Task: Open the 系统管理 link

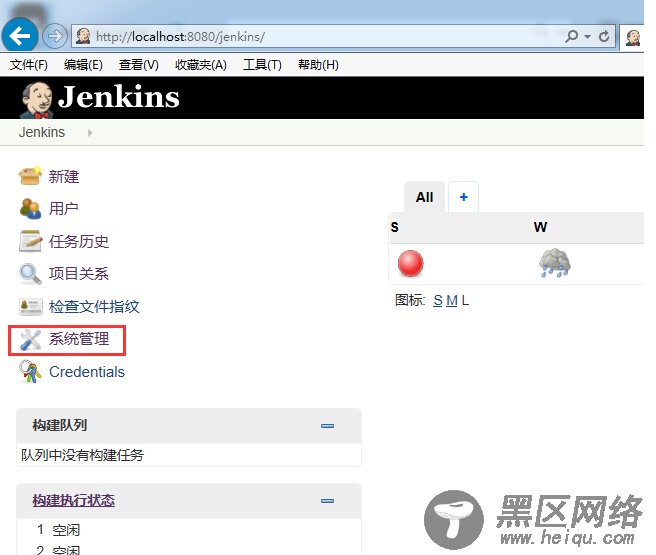Action: [79, 339]
